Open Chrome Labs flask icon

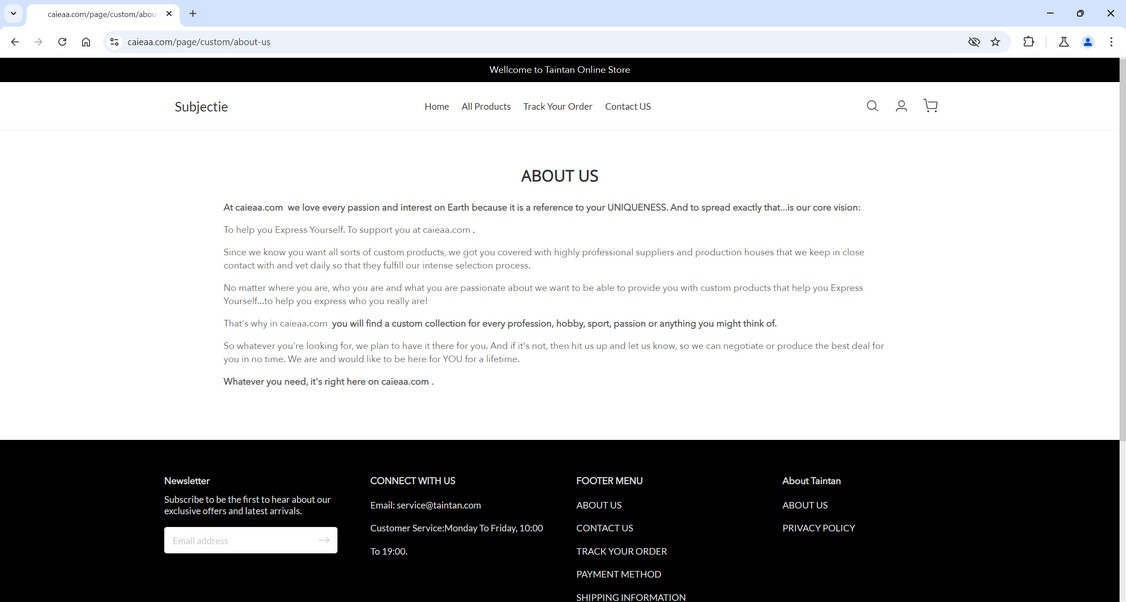coord(1064,42)
